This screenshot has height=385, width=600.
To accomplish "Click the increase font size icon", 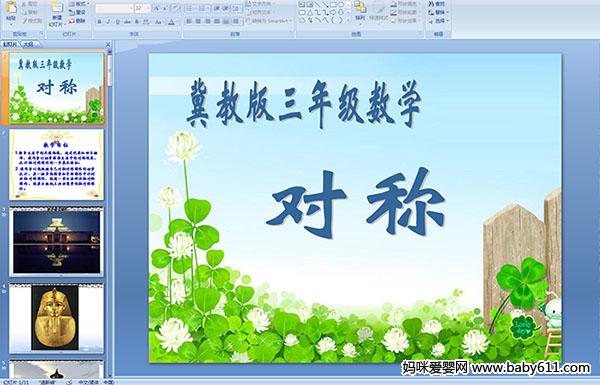I will 157,8.
